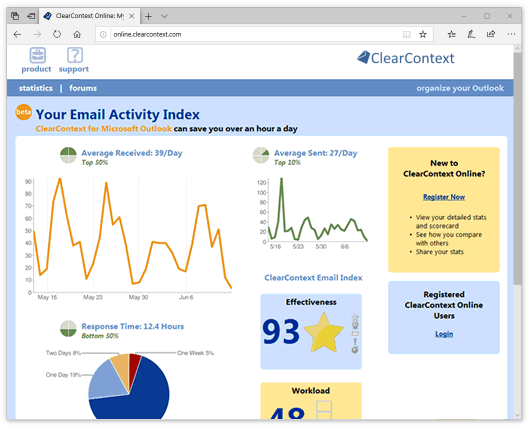Viewport: 532px width, 428px height.
Task: Open the forums menu item
Action: (83, 88)
